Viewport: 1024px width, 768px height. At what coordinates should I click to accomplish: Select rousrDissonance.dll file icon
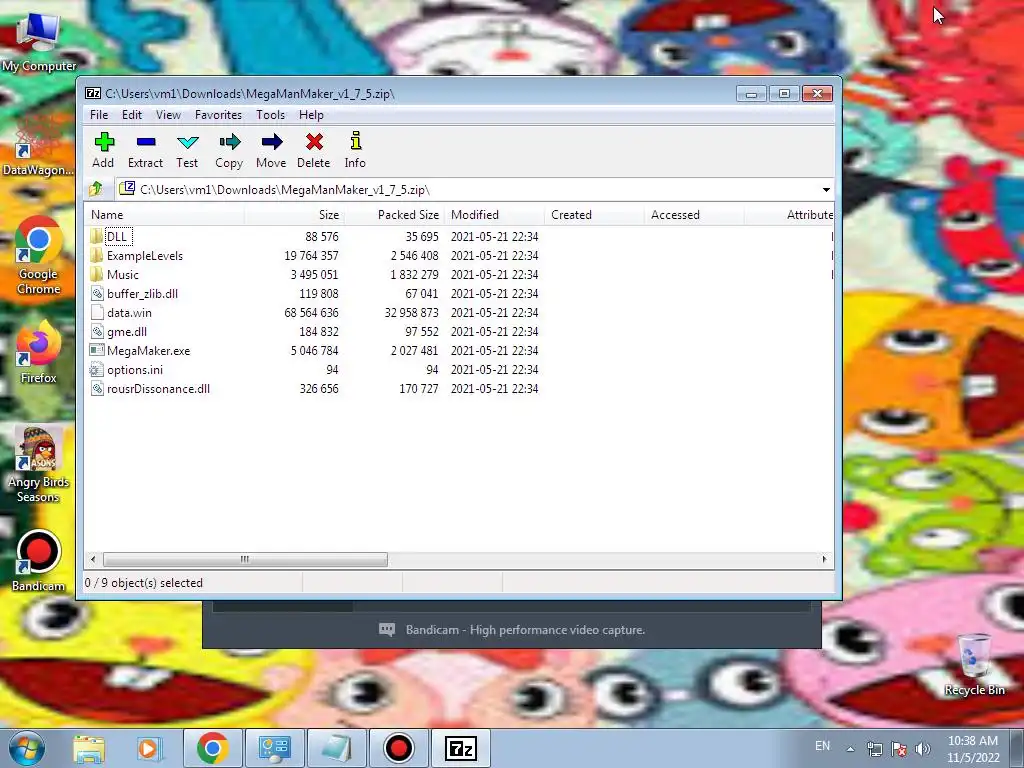[97, 389]
